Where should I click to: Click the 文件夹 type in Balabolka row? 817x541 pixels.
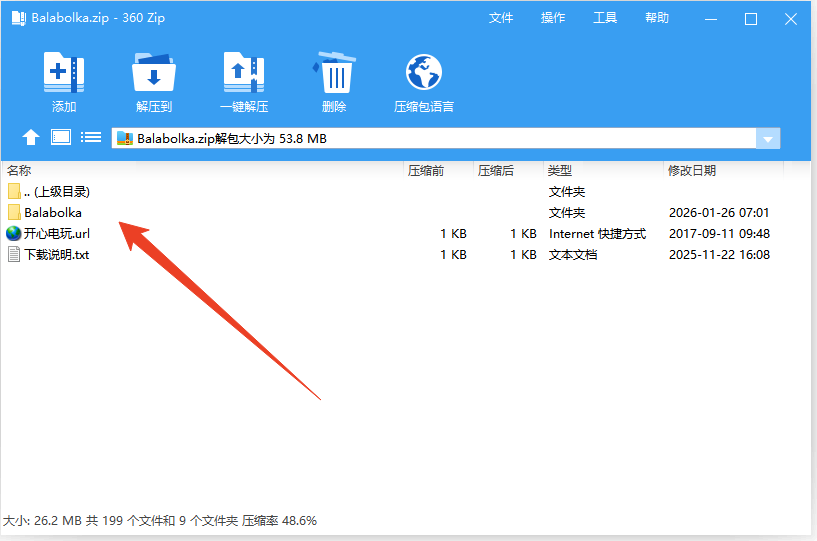pyautogui.click(x=567, y=213)
